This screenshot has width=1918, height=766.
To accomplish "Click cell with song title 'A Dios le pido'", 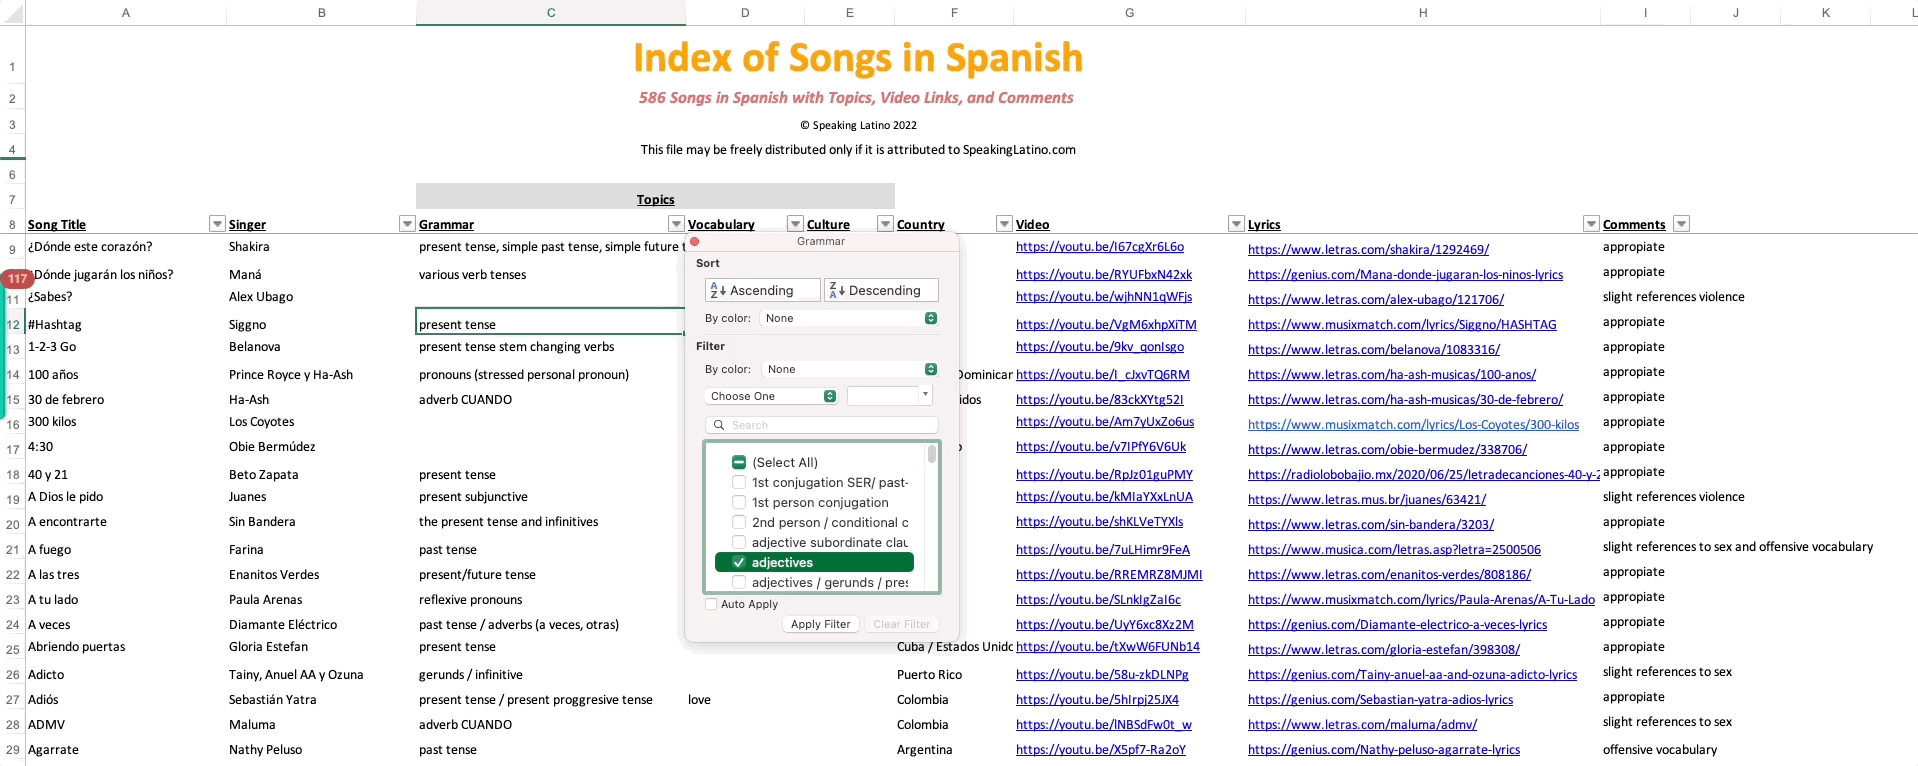I will coord(66,497).
